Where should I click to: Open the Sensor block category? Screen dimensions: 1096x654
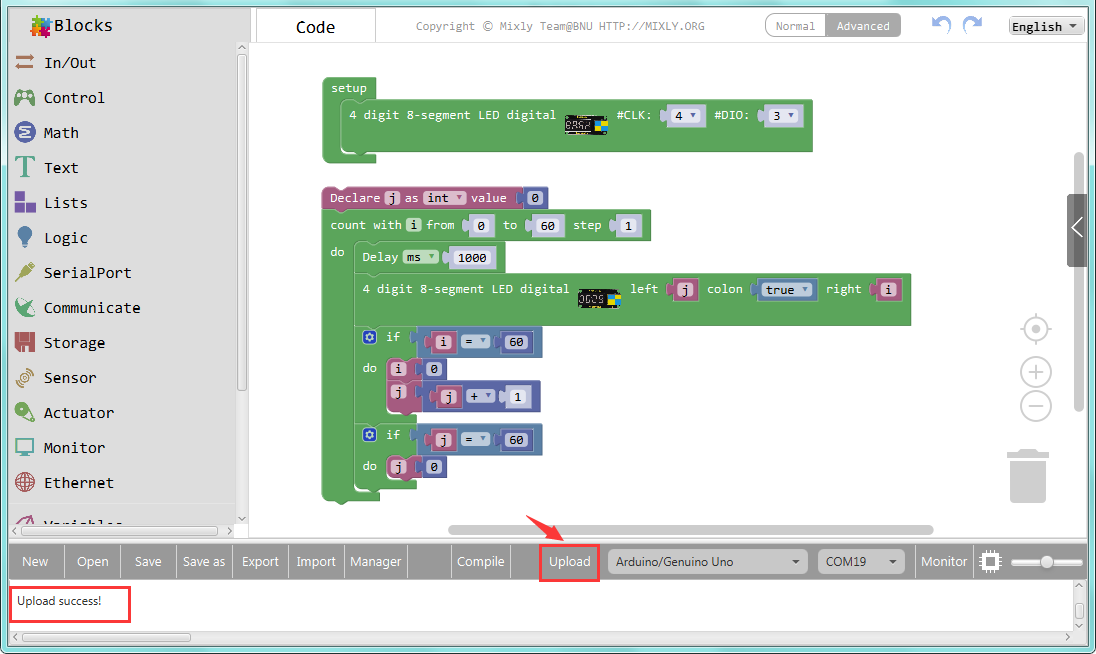[x=70, y=378]
